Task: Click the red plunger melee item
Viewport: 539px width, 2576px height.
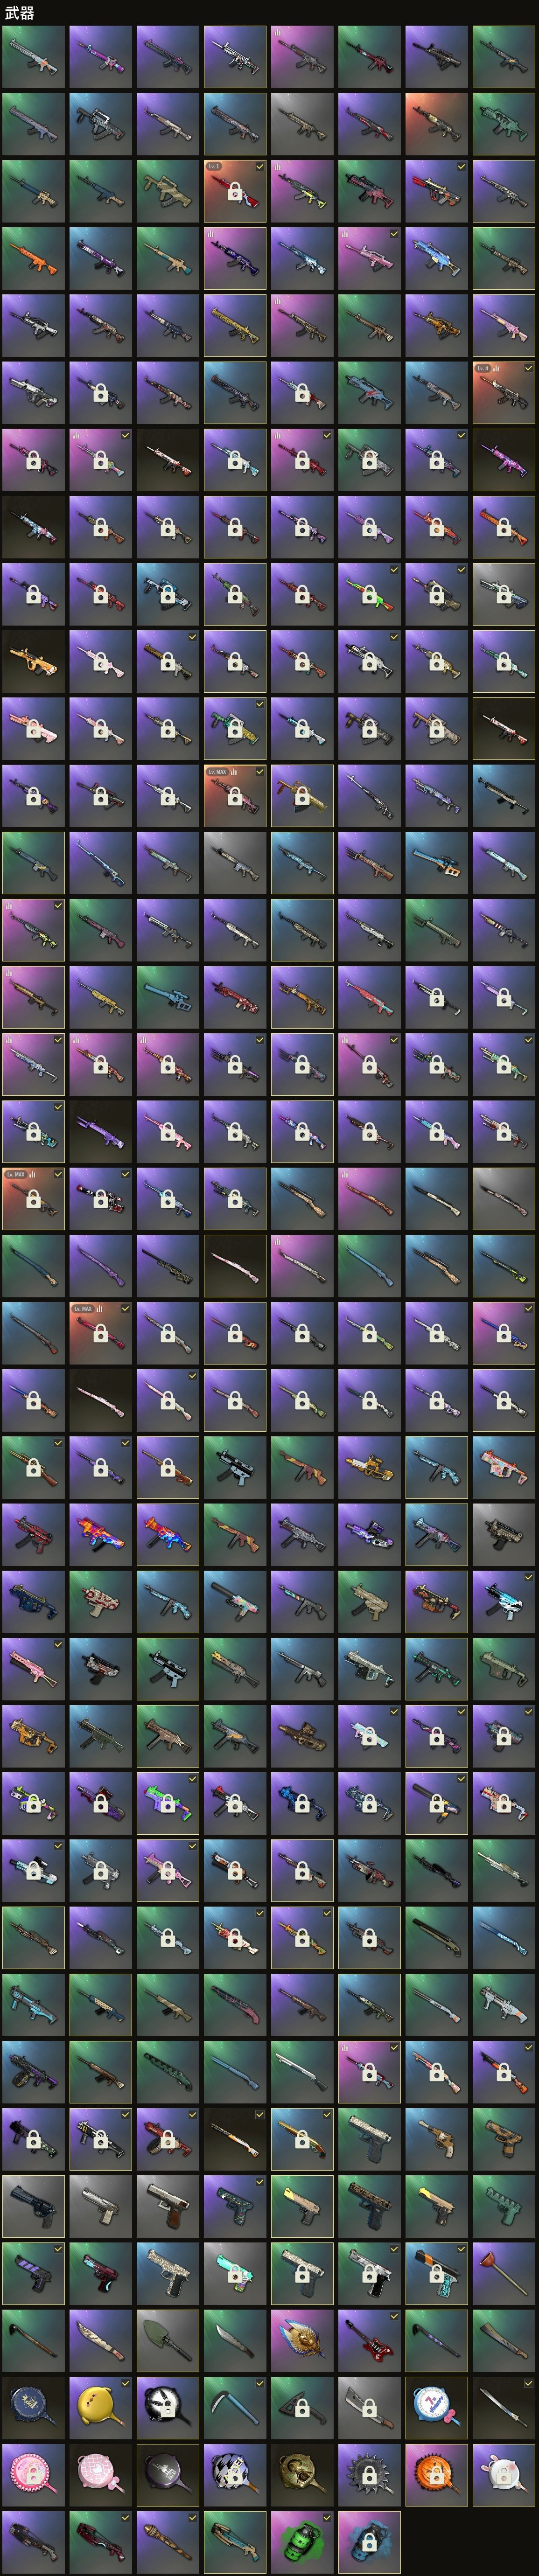Action: click(x=503, y=2274)
